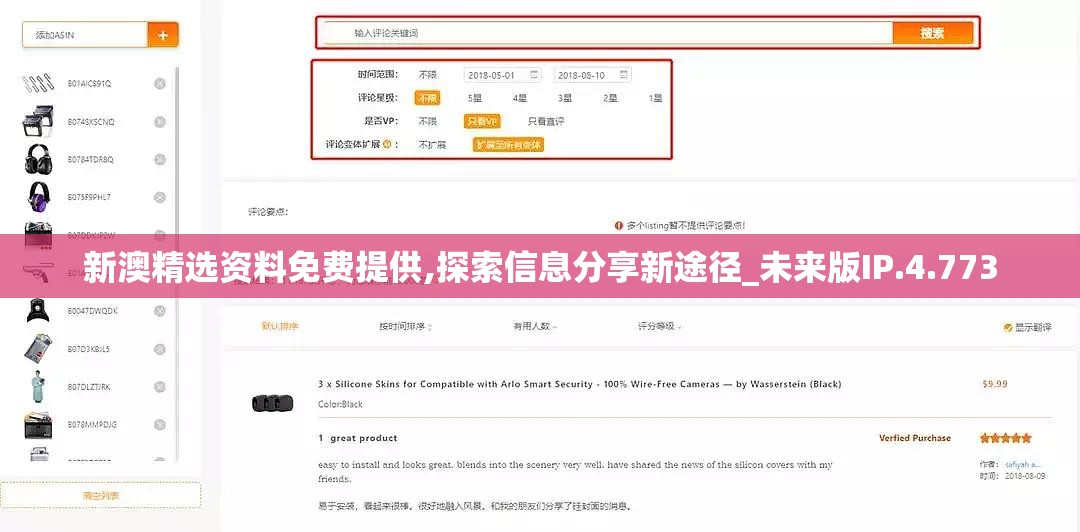Select 扩展至所有变体 option
The image size is (1080, 532).
click(x=509, y=145)
